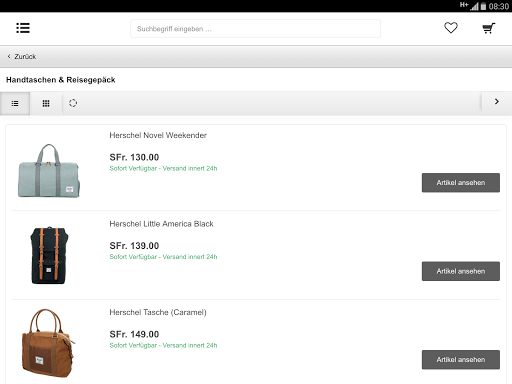
Task: Open the black Little America backpack image
Action: click(x=49, y=255)
